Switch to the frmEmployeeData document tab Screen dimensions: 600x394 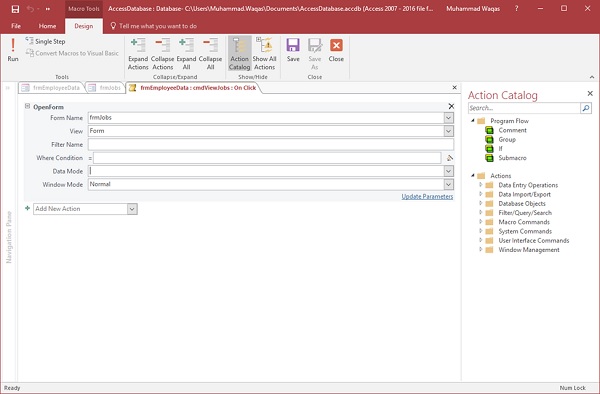[x=51, y=88]
